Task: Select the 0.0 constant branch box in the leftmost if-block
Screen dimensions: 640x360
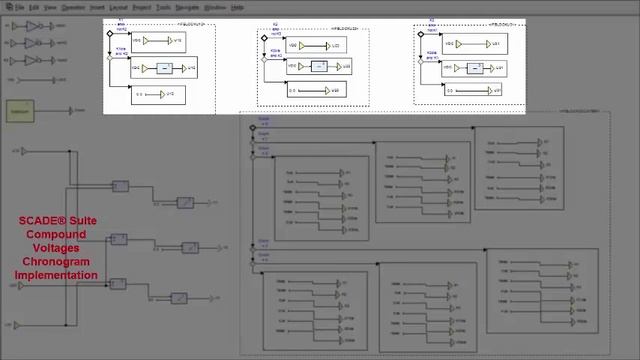Action: coord(158,95)
